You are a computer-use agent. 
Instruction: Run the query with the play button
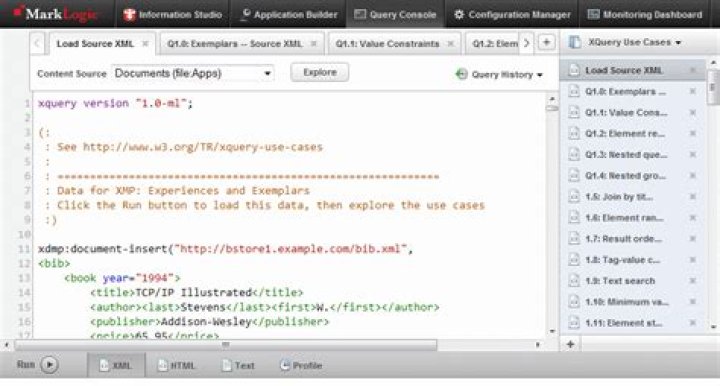(49, 365)
